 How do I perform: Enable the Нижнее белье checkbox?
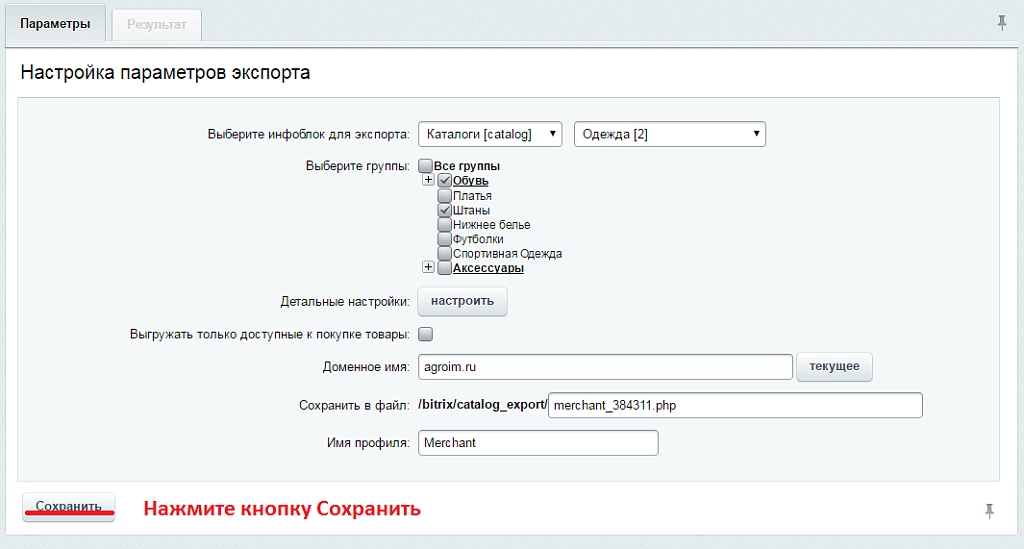point(445,225)
